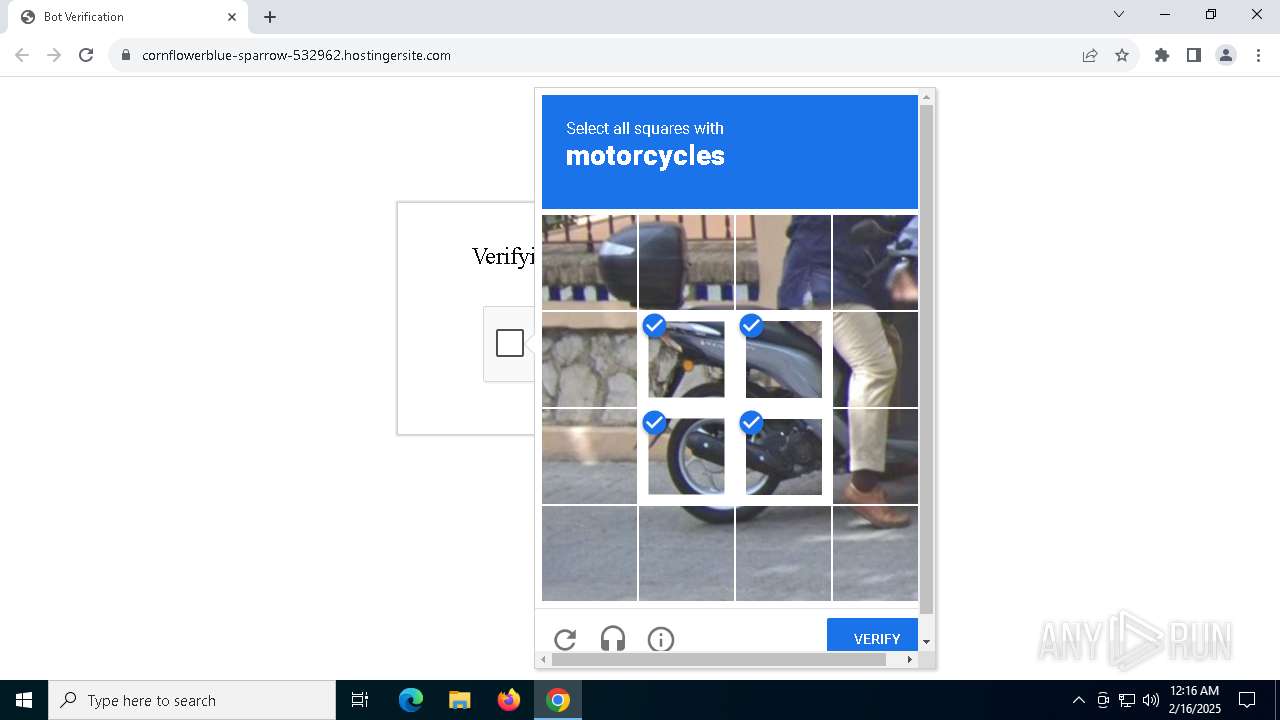Reload the captcha challenge images
The image size is (1280, 720).
pyautogui.click(x=565, y=639)
